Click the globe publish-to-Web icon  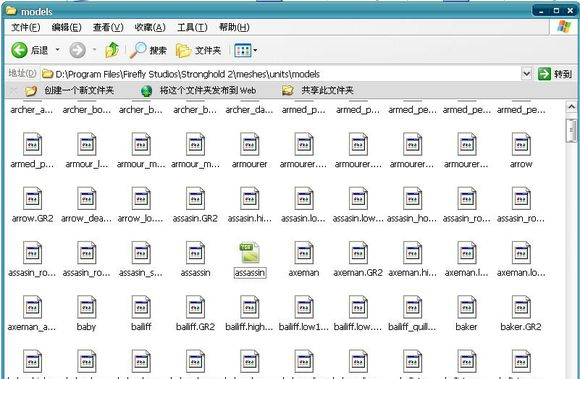tap(146, 91)
